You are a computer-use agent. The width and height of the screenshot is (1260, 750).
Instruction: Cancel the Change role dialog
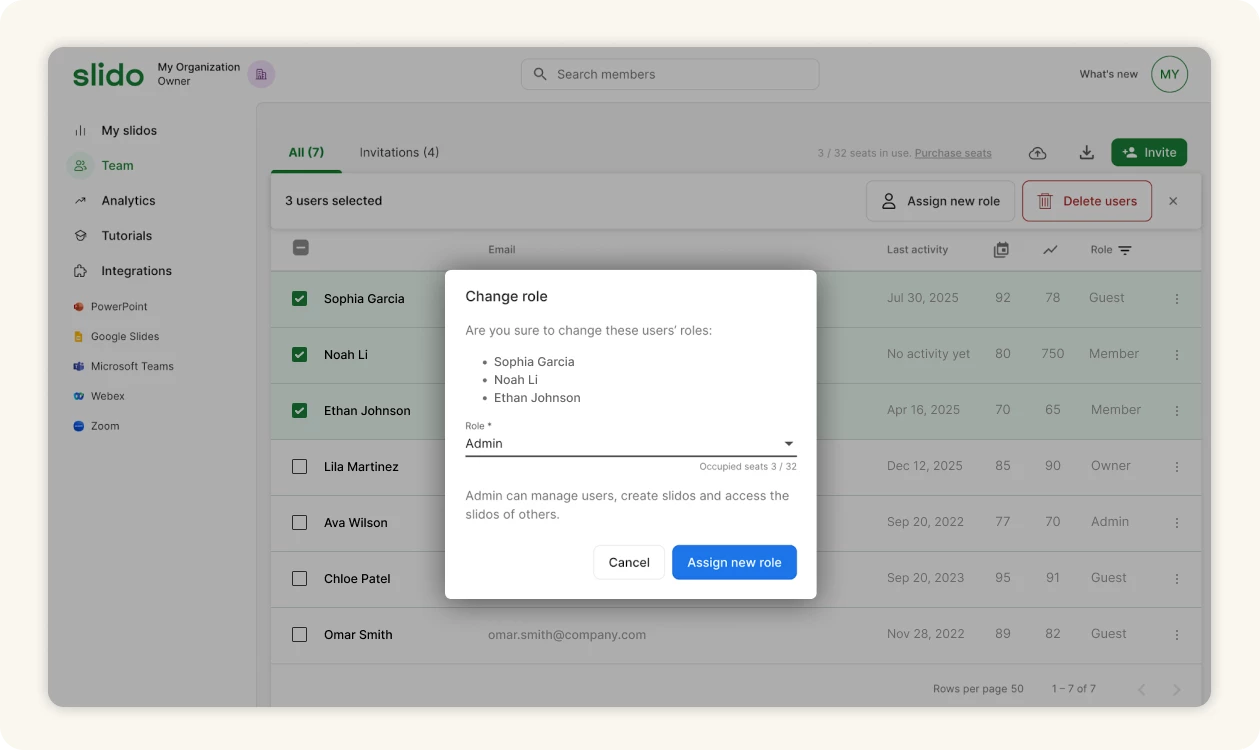(629, 562)
